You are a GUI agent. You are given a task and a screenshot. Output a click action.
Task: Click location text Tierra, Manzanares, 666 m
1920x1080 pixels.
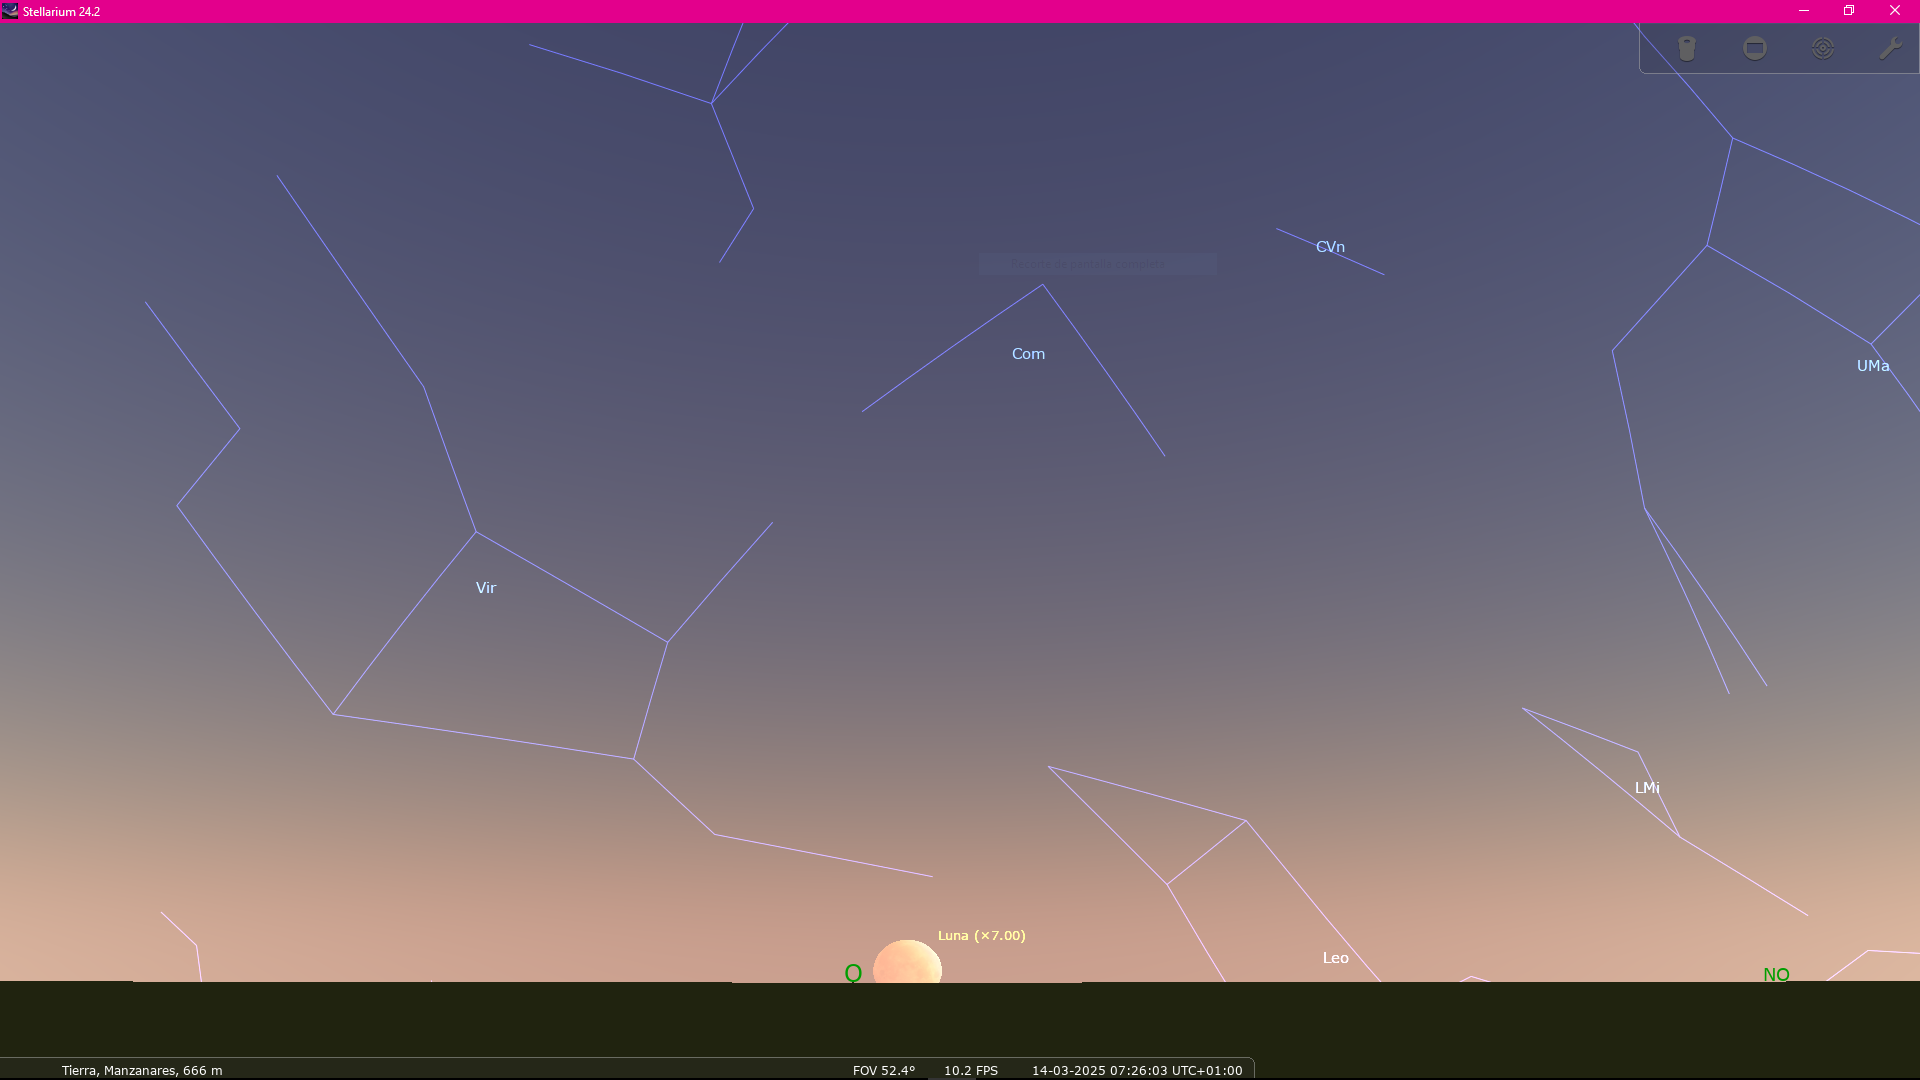[x=142, y=1070]
